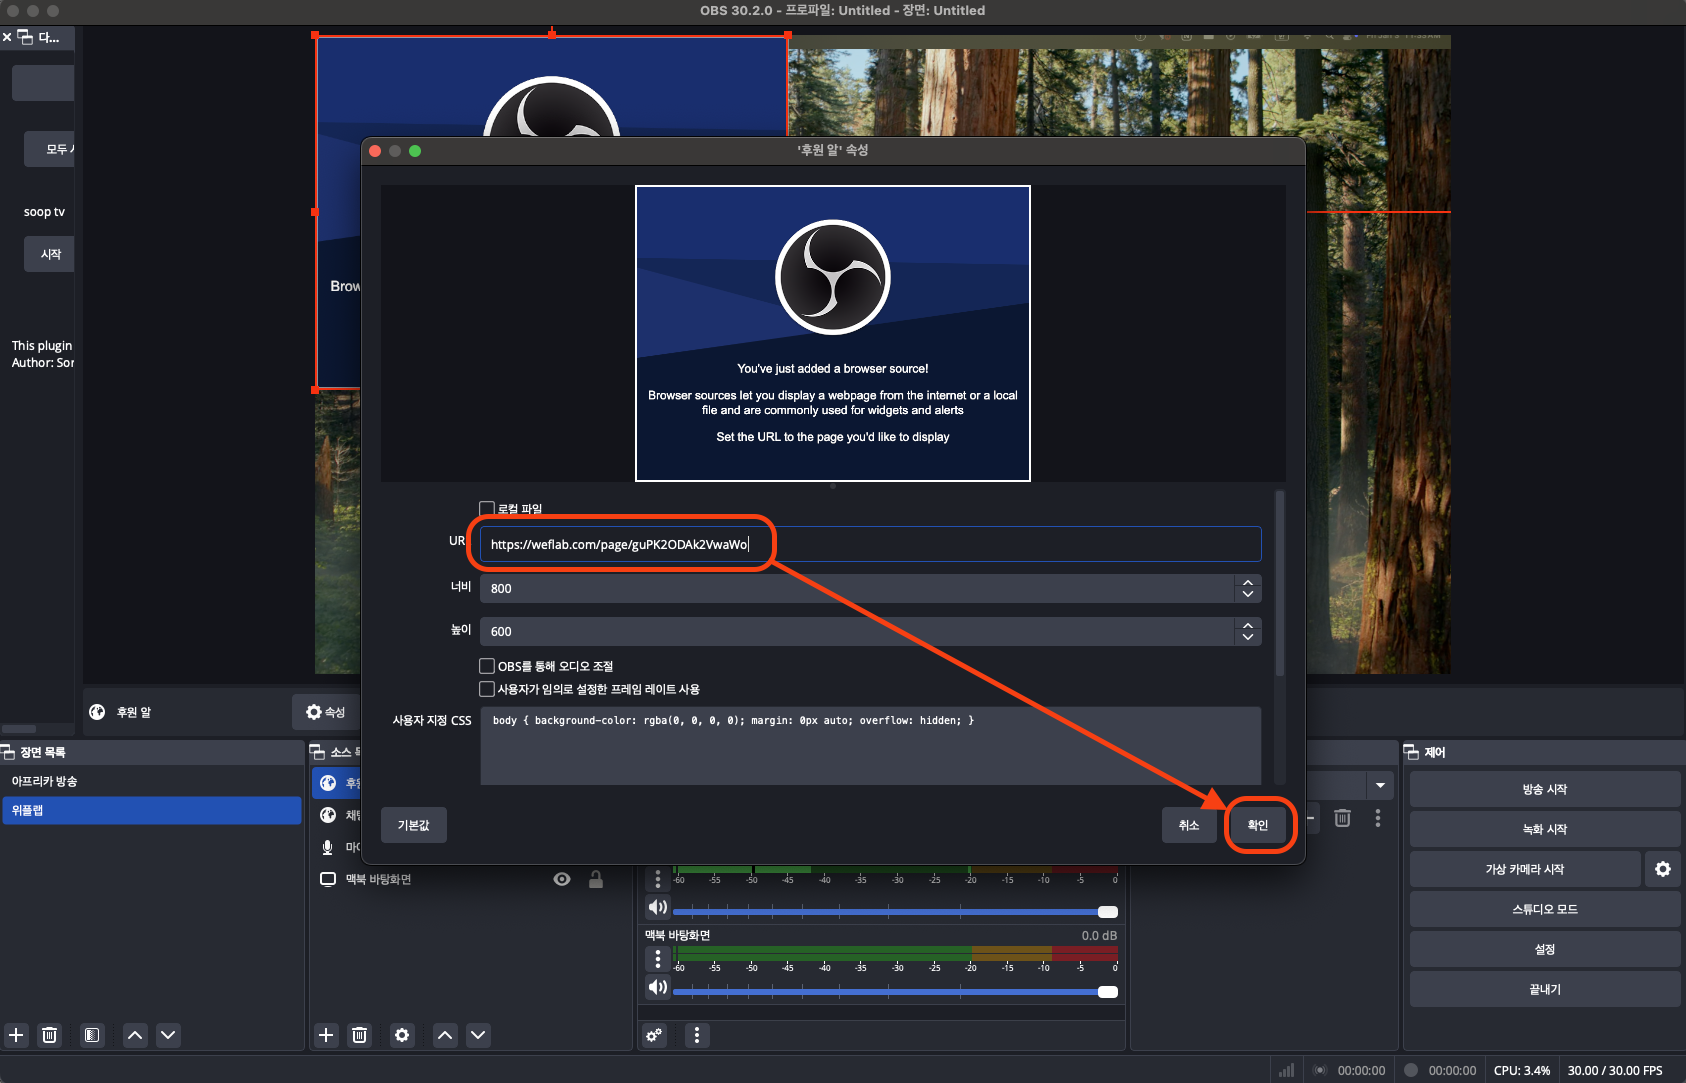
Task: Move selected source up
Action: [x=445, y=1035]
